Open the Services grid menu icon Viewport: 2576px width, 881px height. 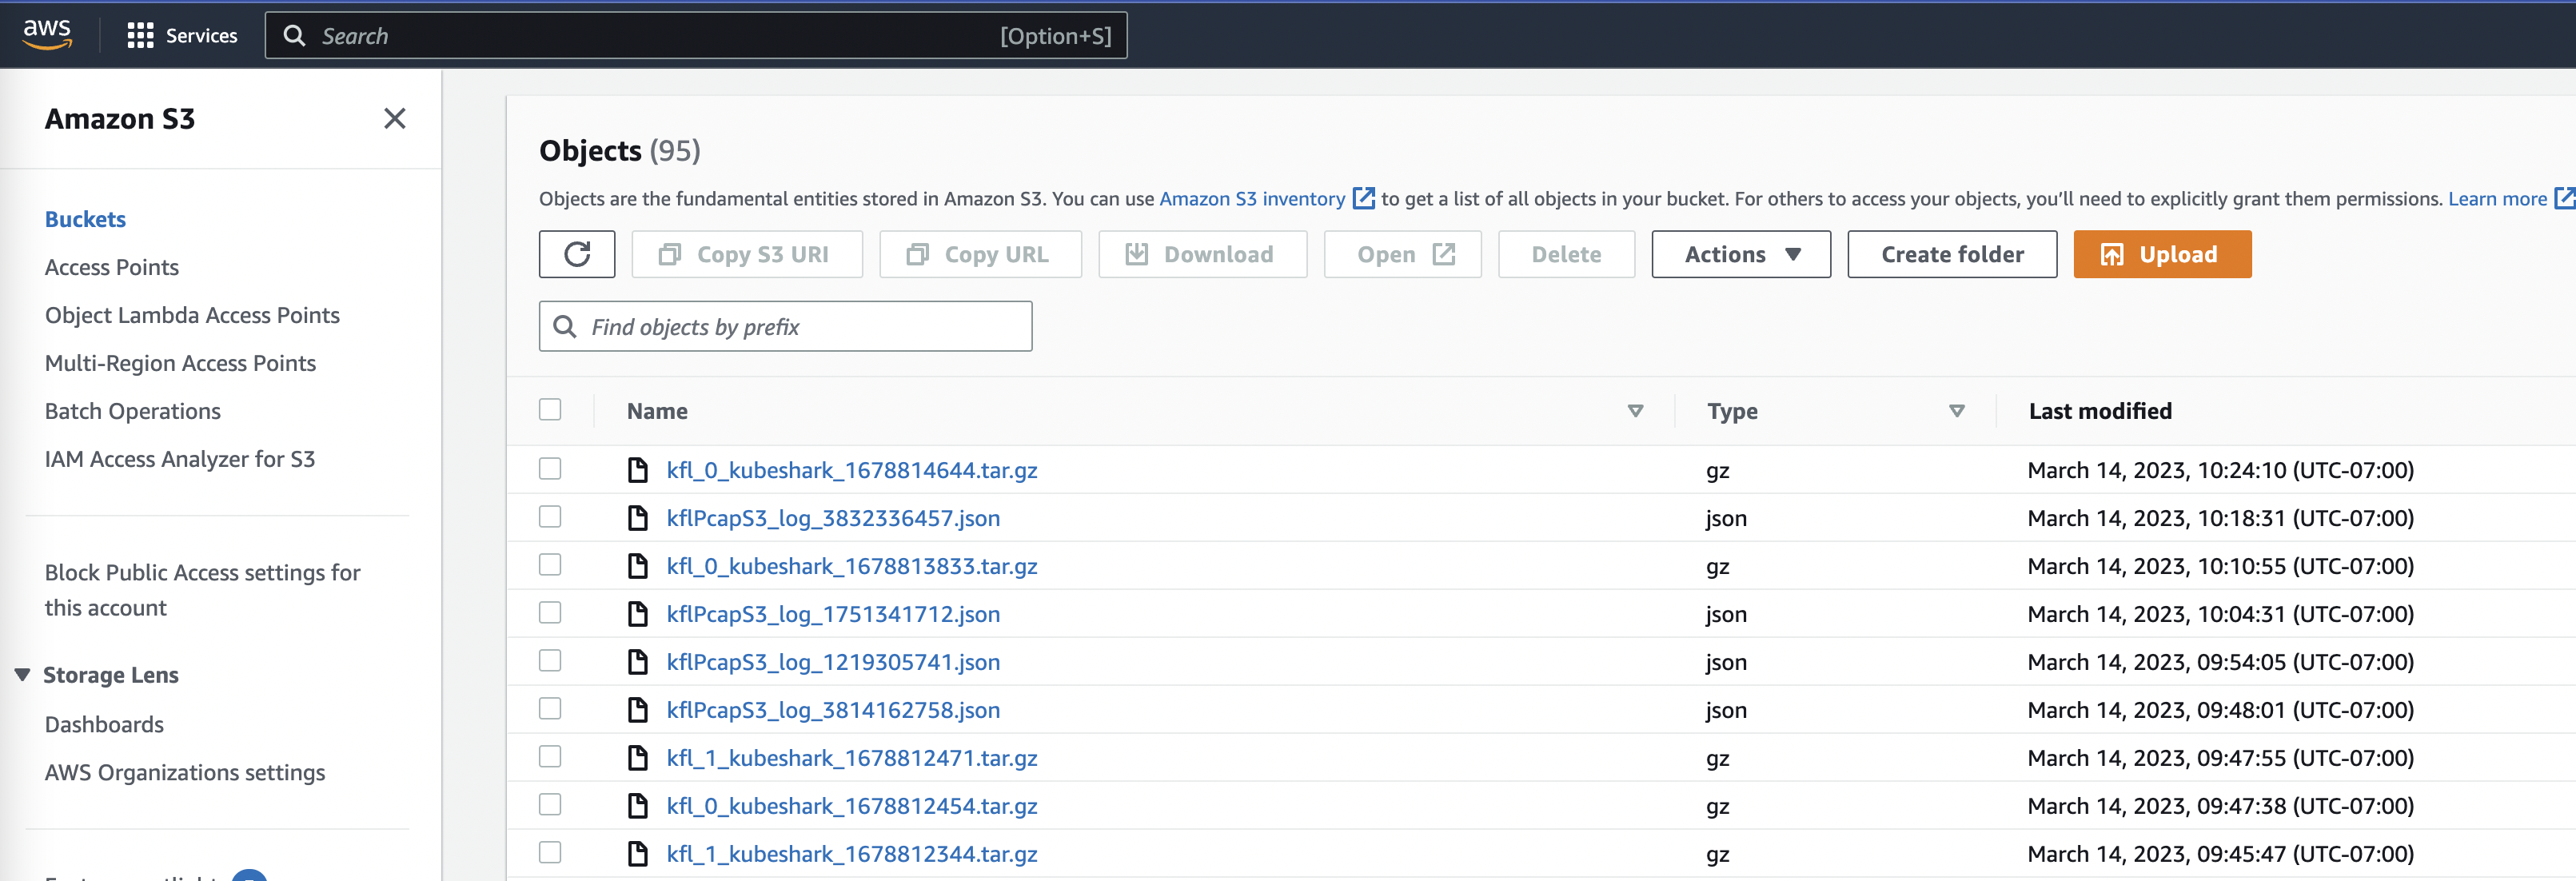140,36
